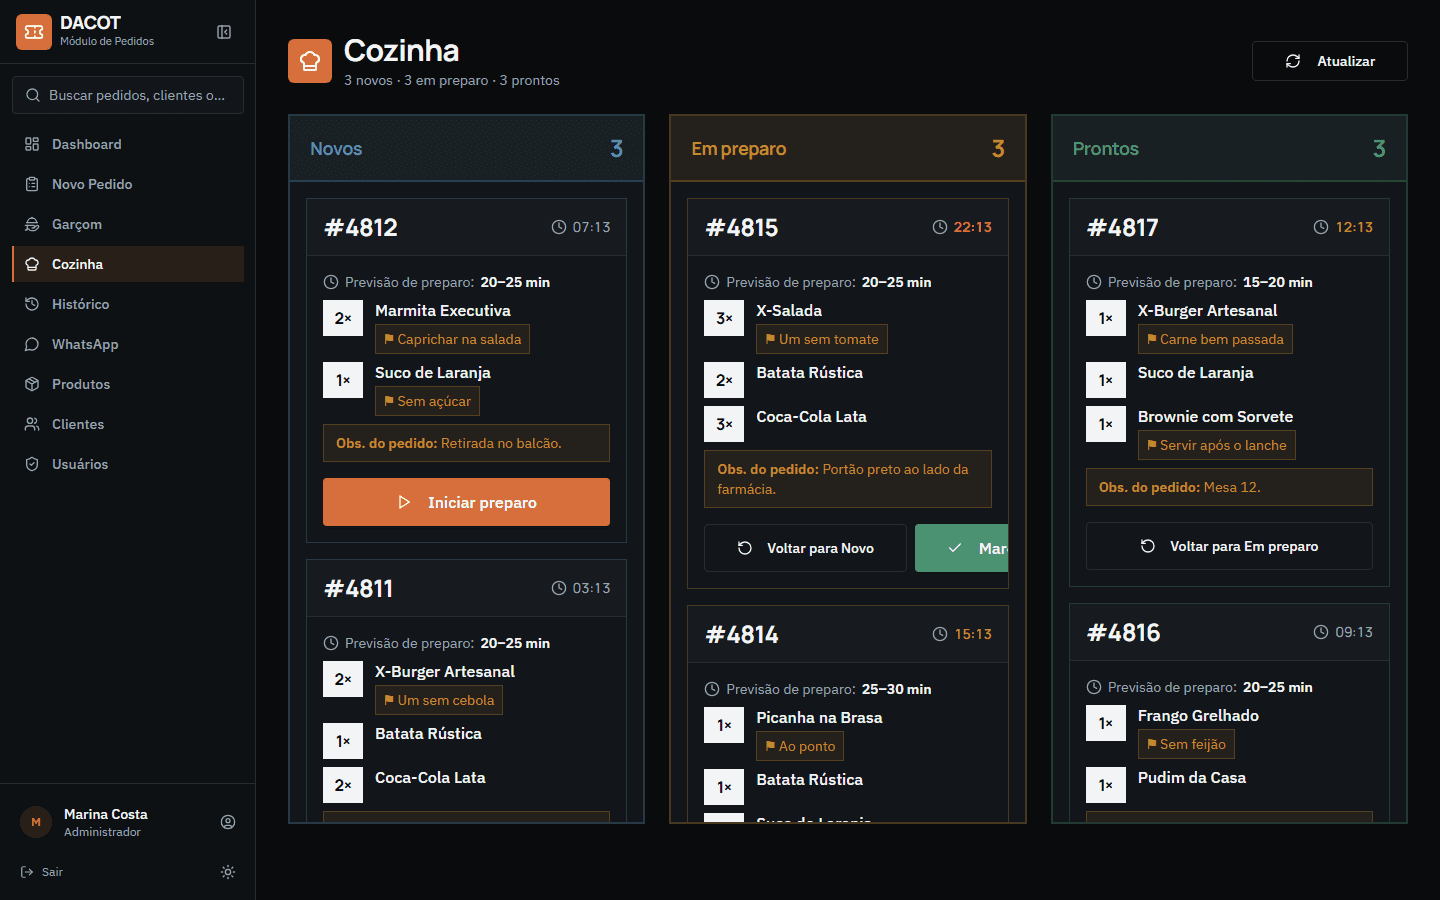Click the DACOT ticket logo
The height and width of the screenshot is (900, 1440).
point(34,32)
